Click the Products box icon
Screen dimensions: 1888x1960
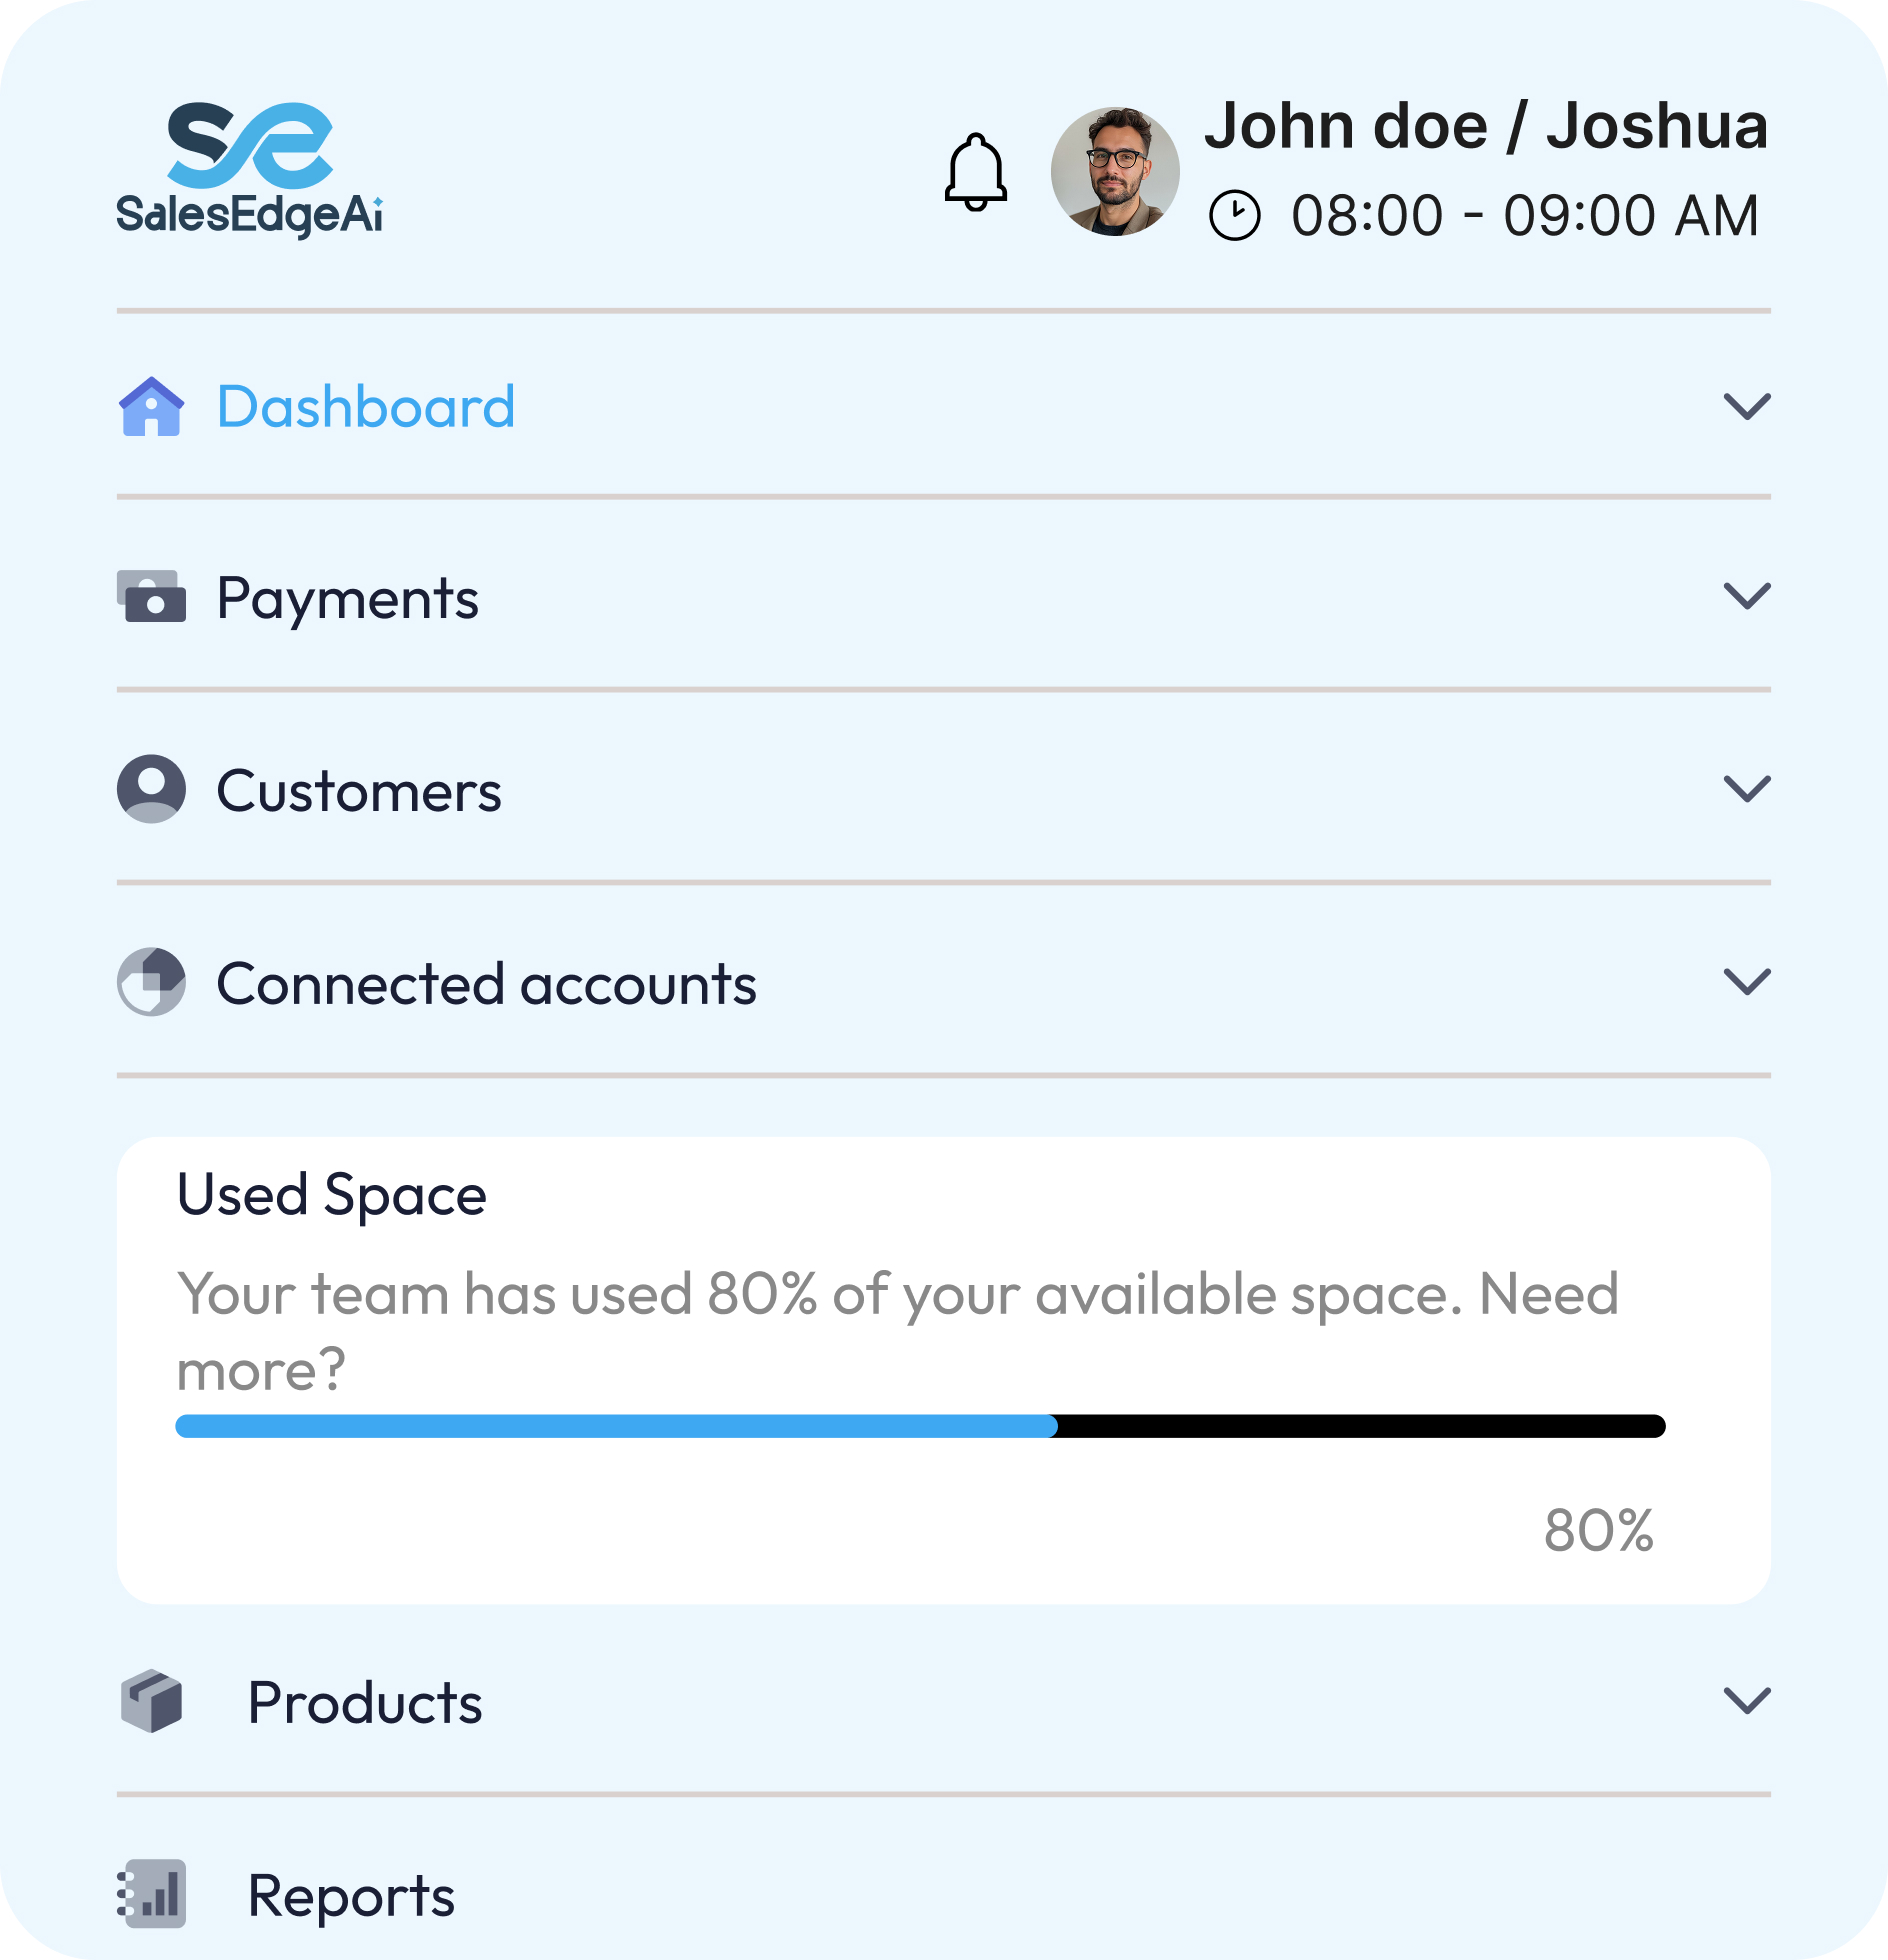(151, 1701)
